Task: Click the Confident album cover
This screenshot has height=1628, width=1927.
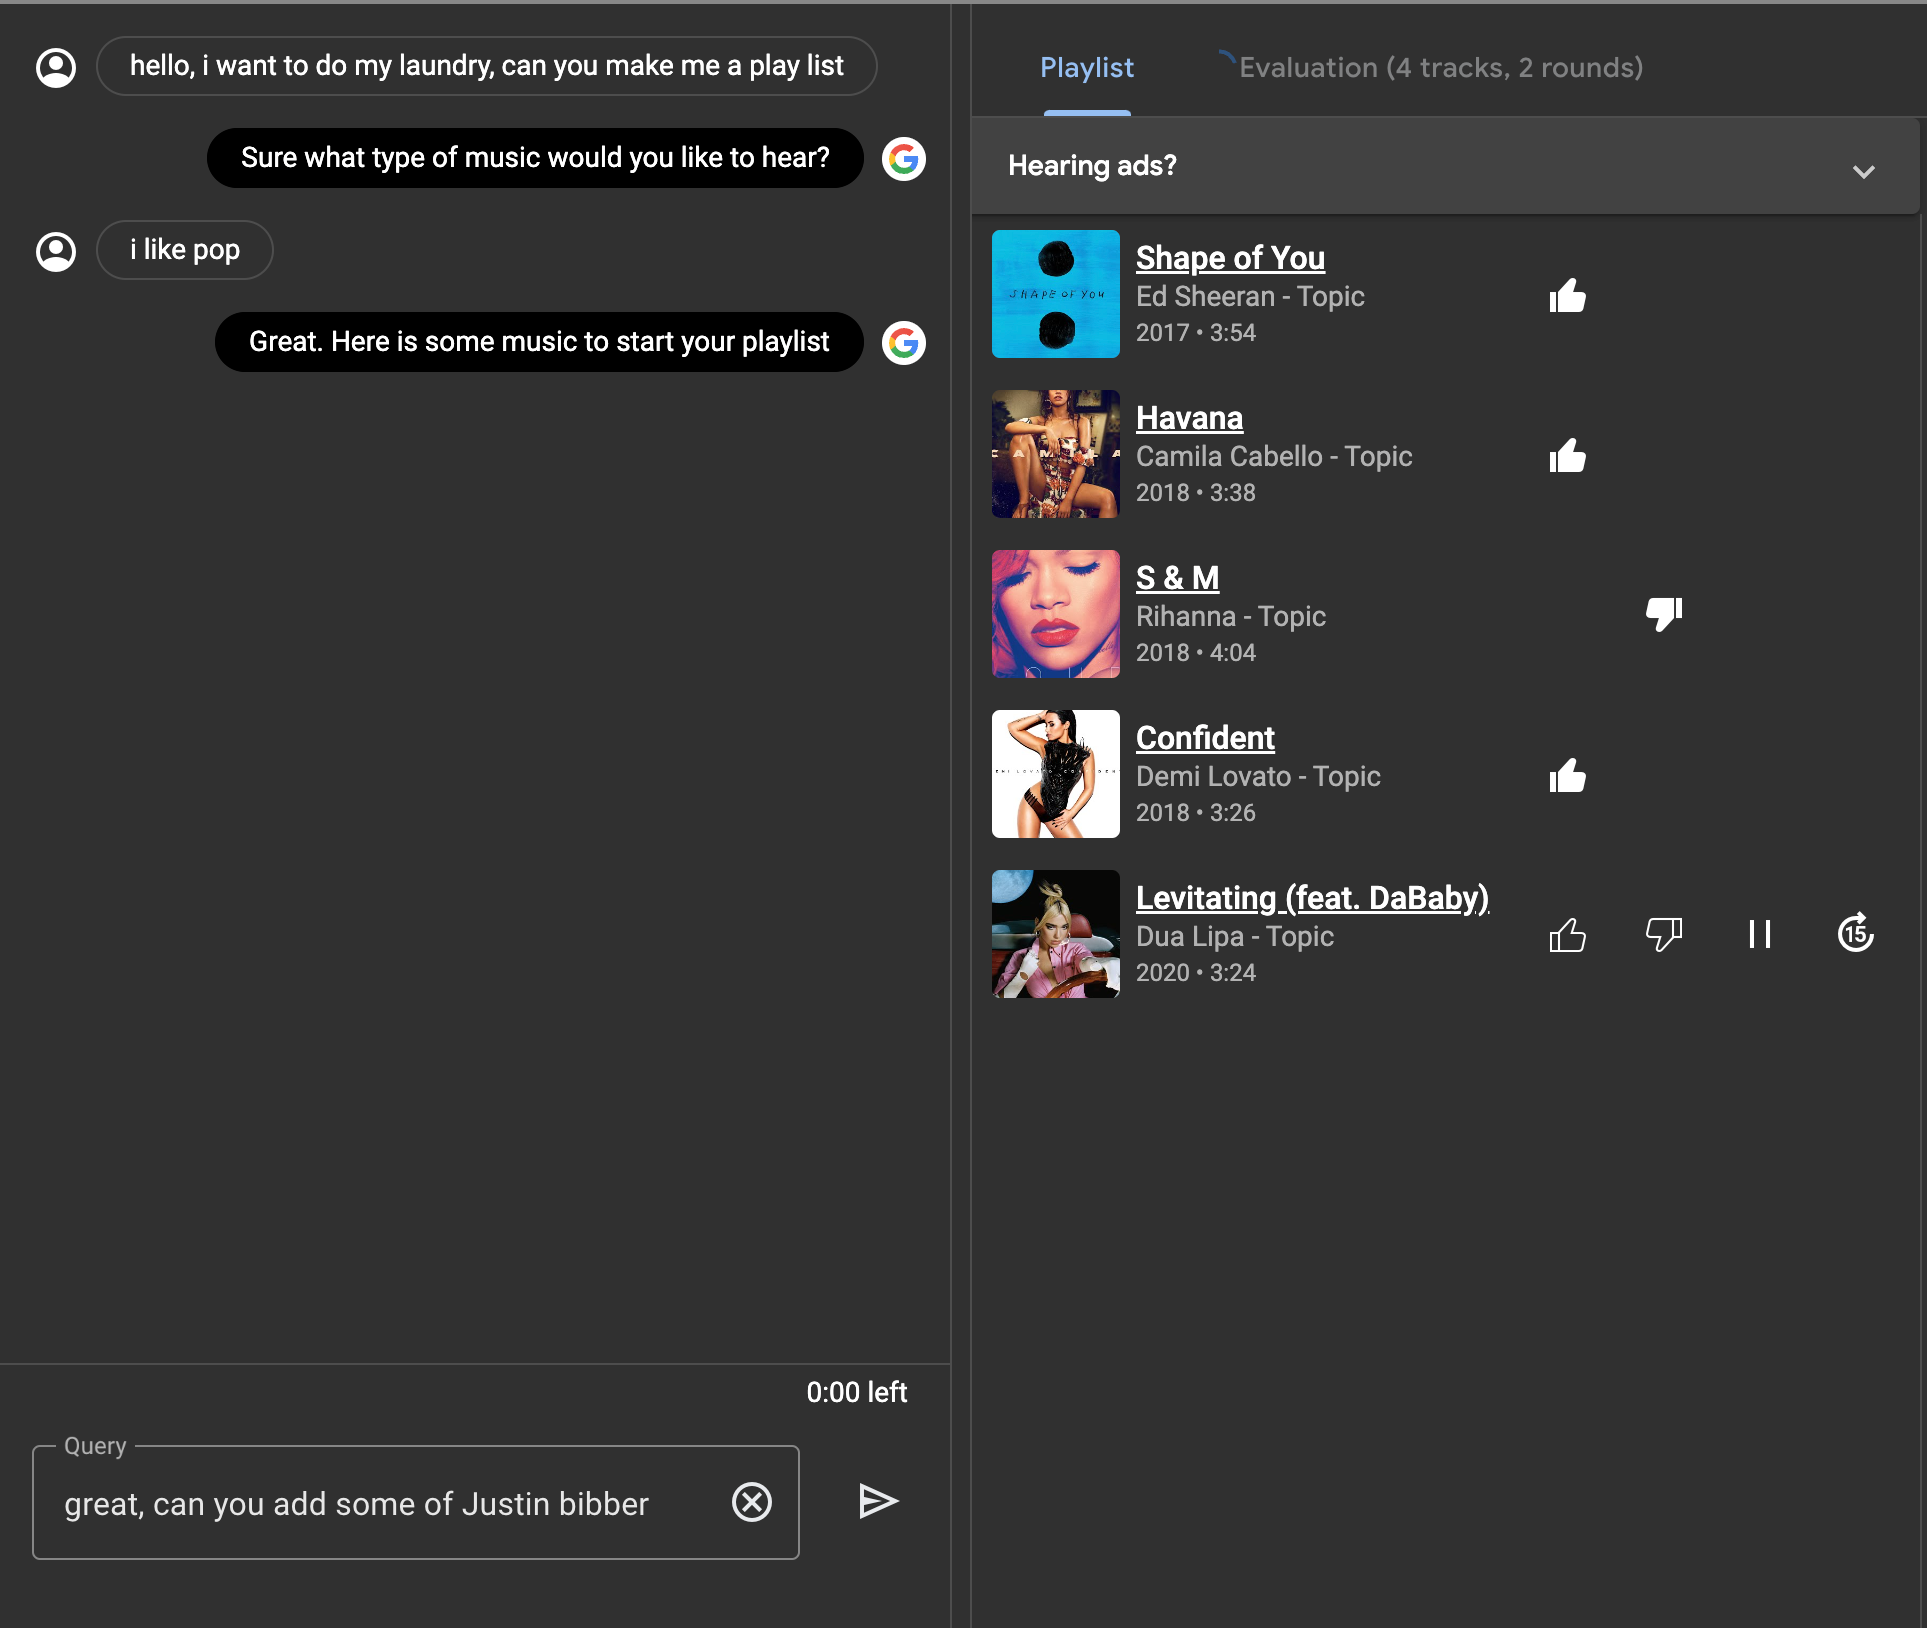Action: (1056, 774)
